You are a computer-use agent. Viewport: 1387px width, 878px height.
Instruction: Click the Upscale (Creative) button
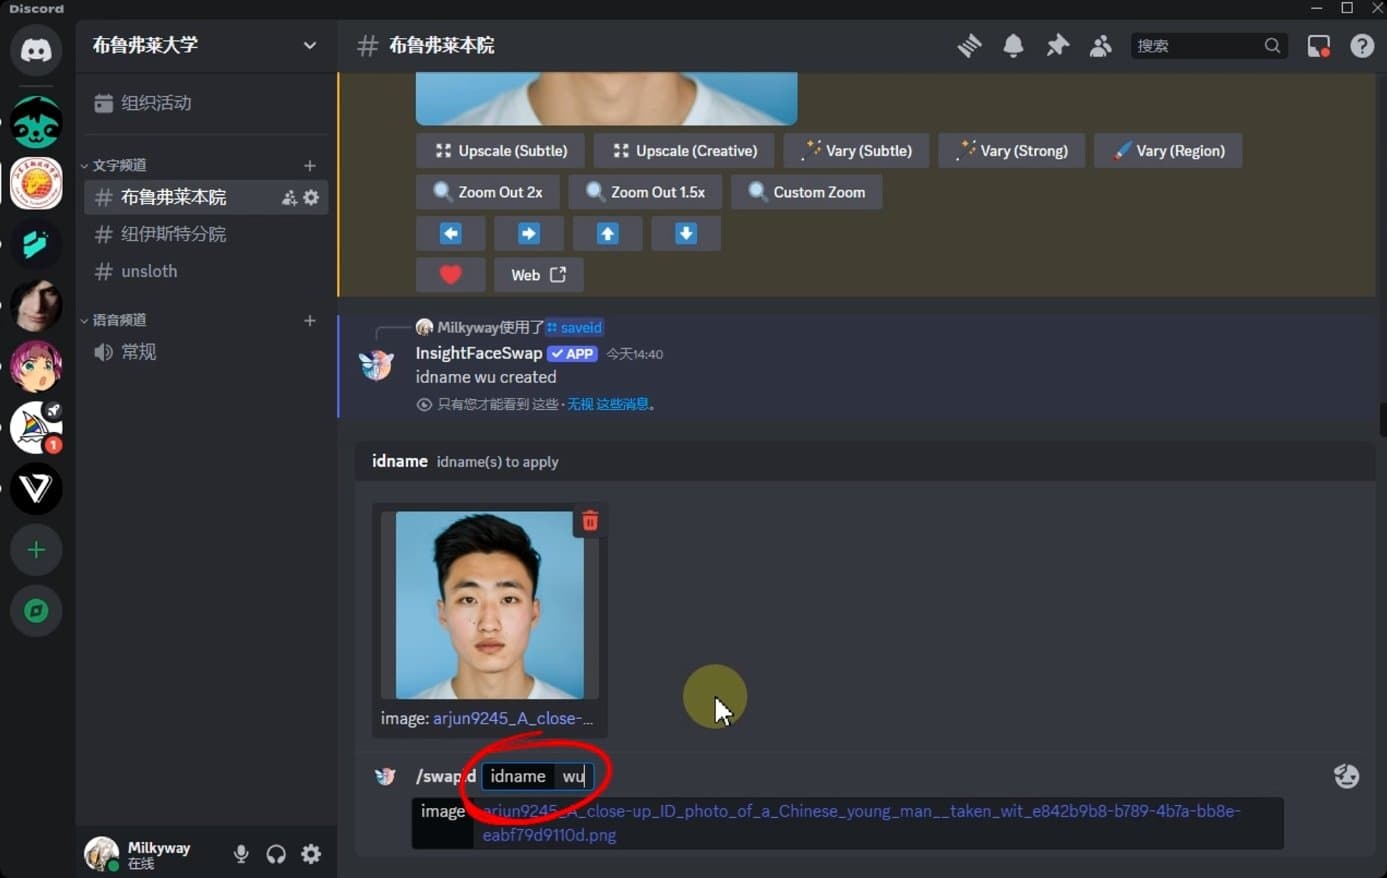coord(683,150)
